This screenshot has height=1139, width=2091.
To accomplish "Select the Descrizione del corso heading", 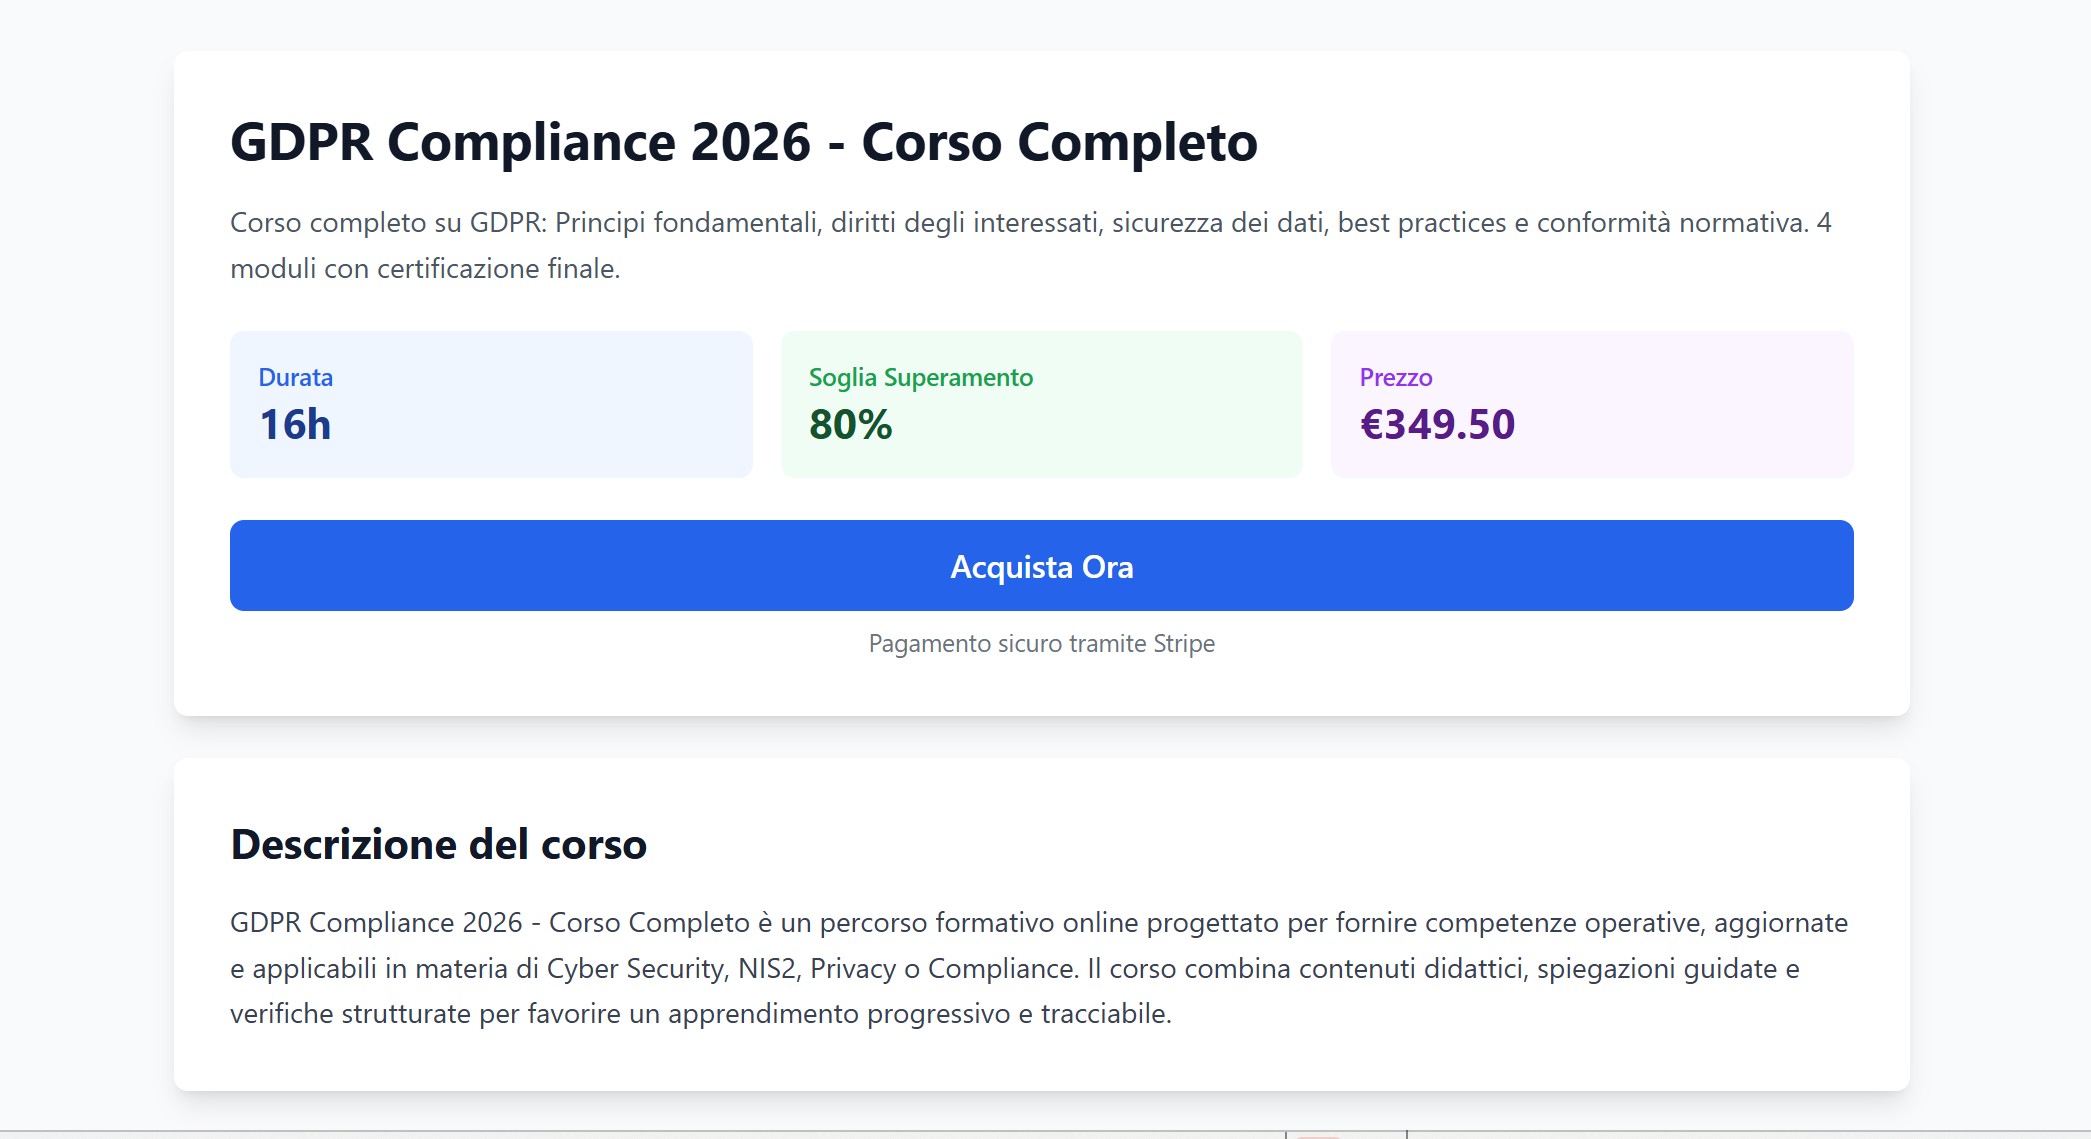I will pyautogui.click(x=438, y=843).
